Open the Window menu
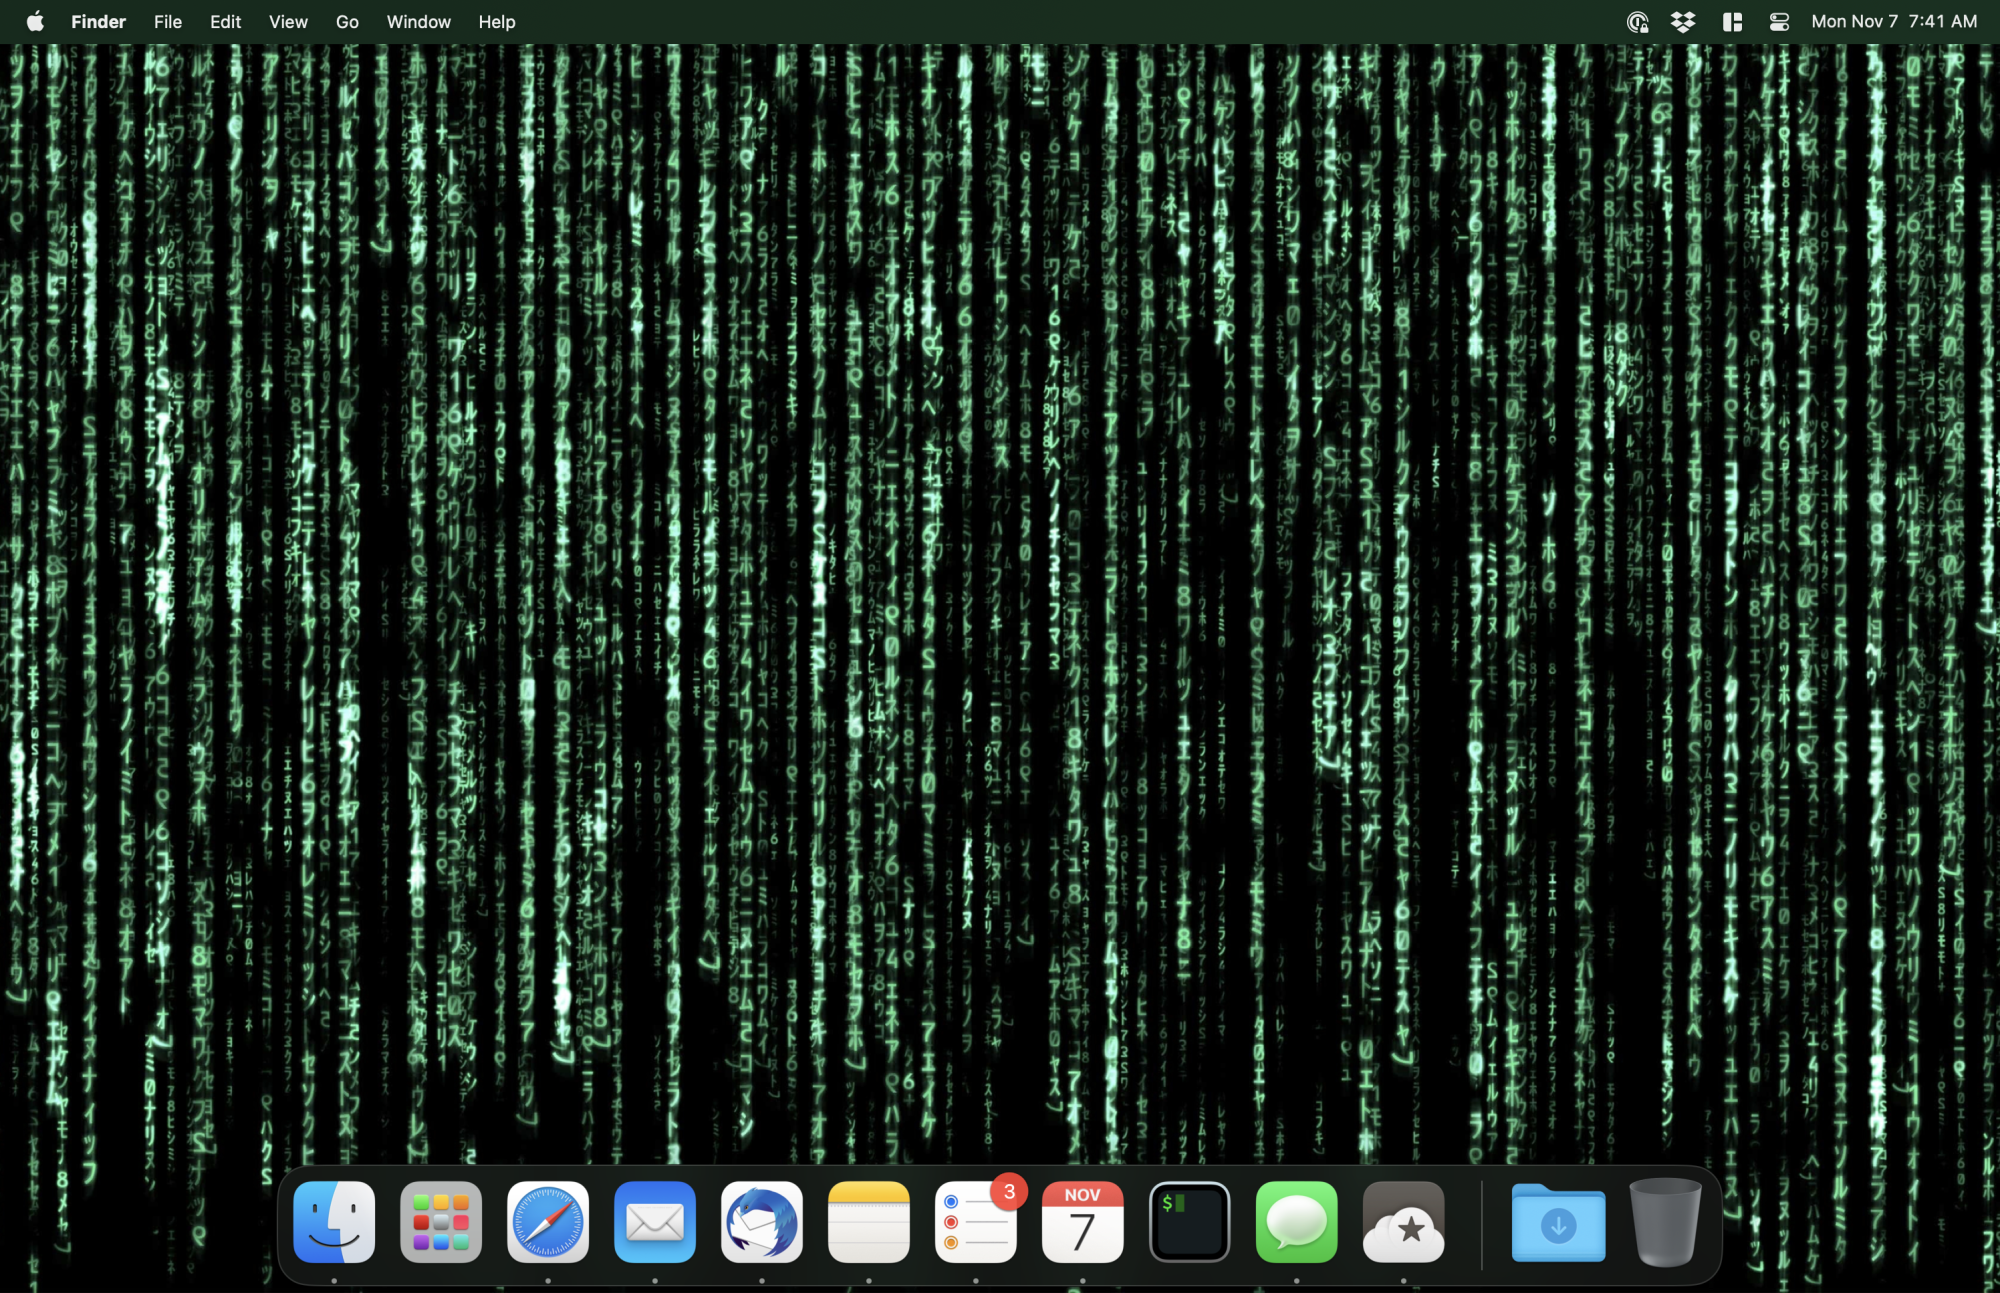Image resolution: width=2000 pixels, height=1293 pixels. point(418,21)
